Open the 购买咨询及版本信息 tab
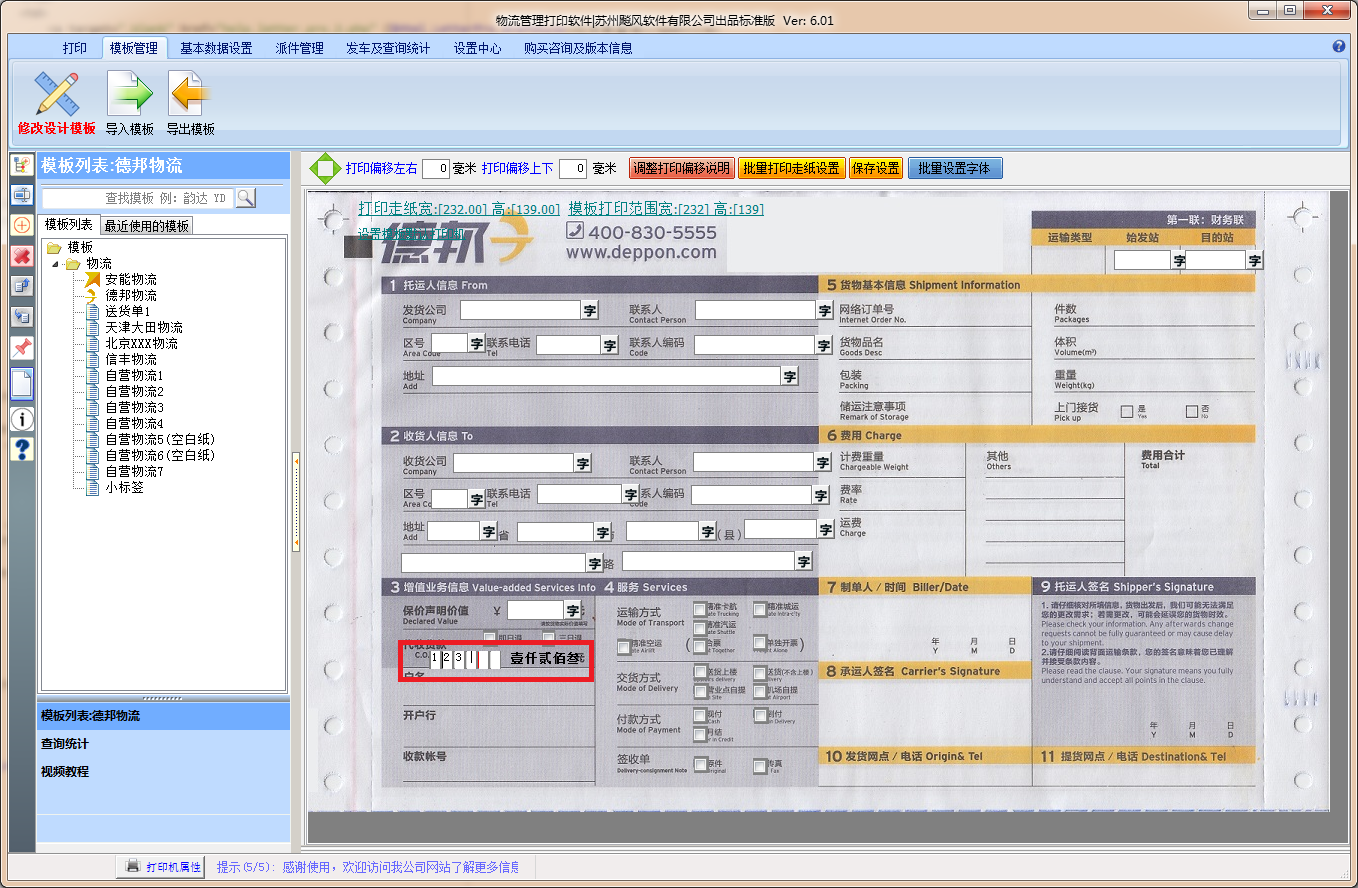This screenshot has width=1358, height=888. [578, 48]
